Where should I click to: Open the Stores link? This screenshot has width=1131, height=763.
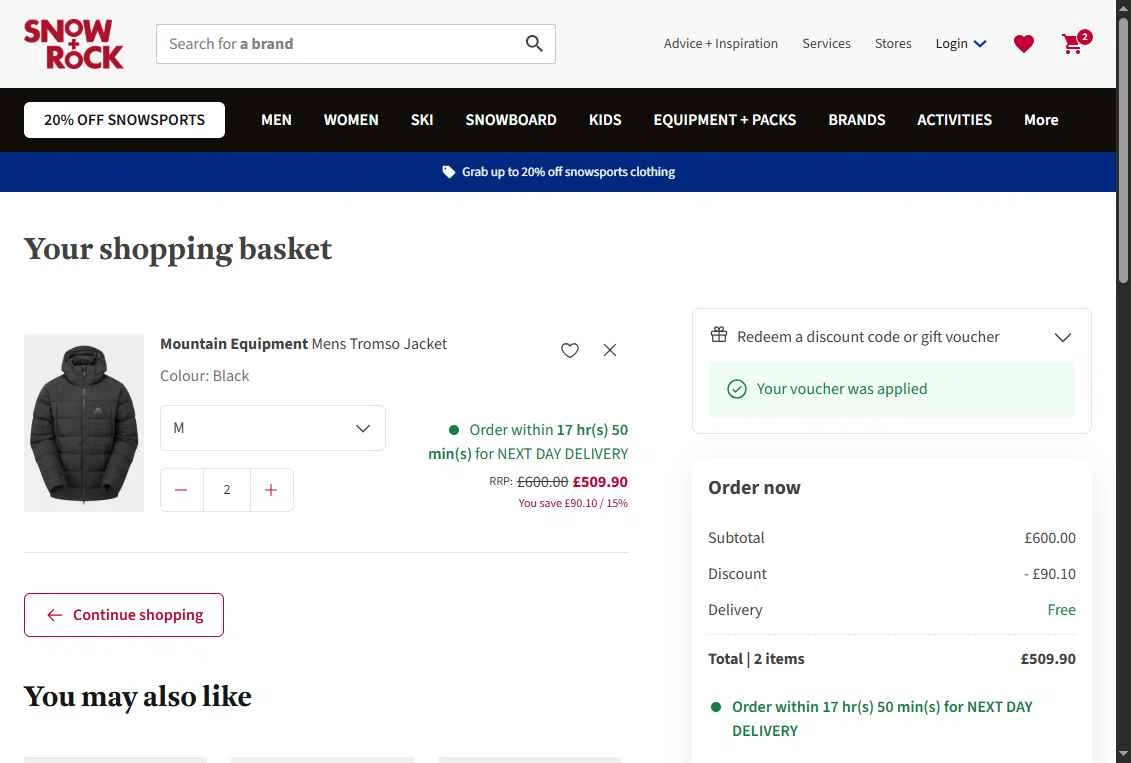(893, 43)
